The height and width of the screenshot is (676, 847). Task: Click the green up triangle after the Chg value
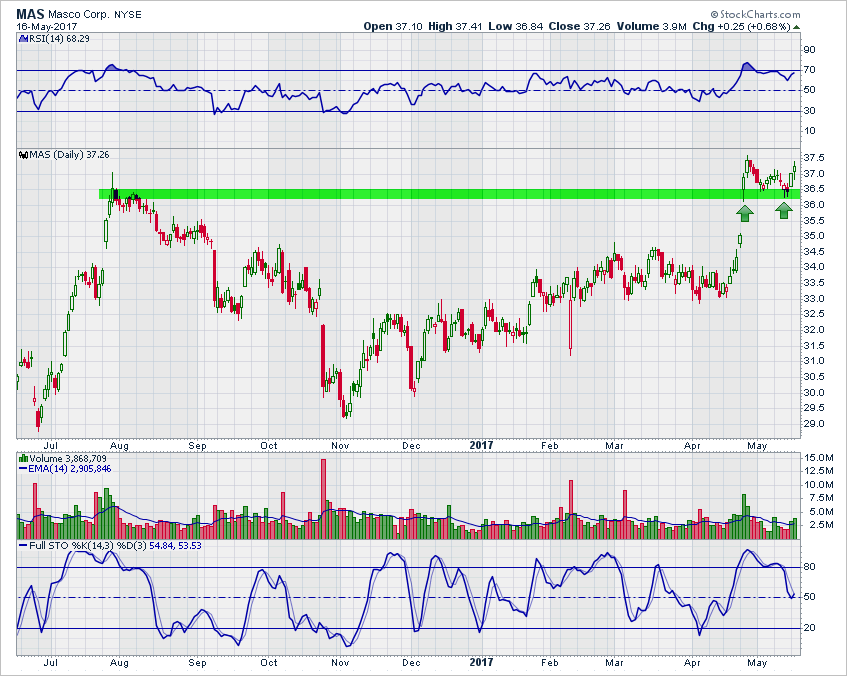click(797, 27)
